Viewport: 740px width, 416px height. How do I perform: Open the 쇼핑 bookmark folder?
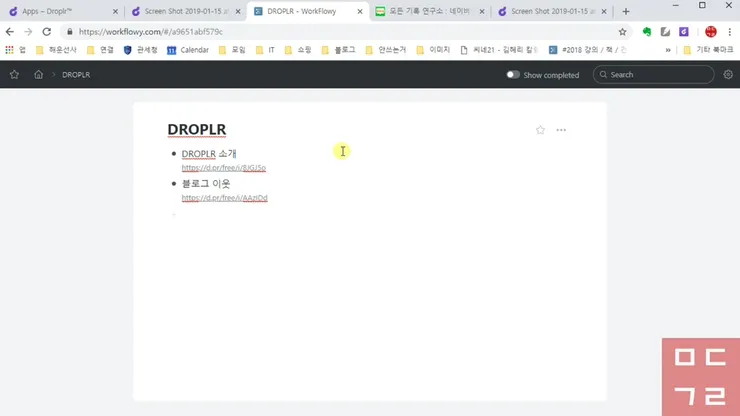coord(298,50)
